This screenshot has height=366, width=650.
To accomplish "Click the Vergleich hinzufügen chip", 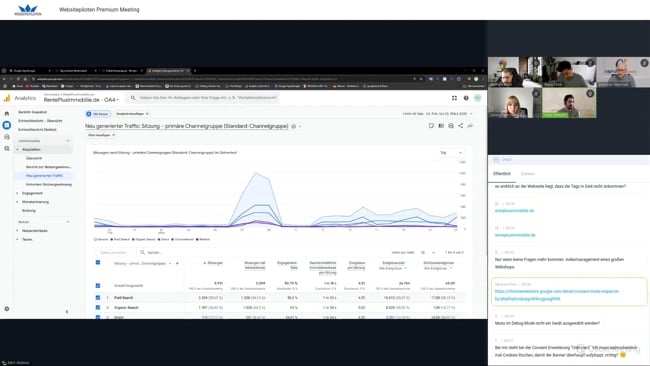I will [132, 114].
